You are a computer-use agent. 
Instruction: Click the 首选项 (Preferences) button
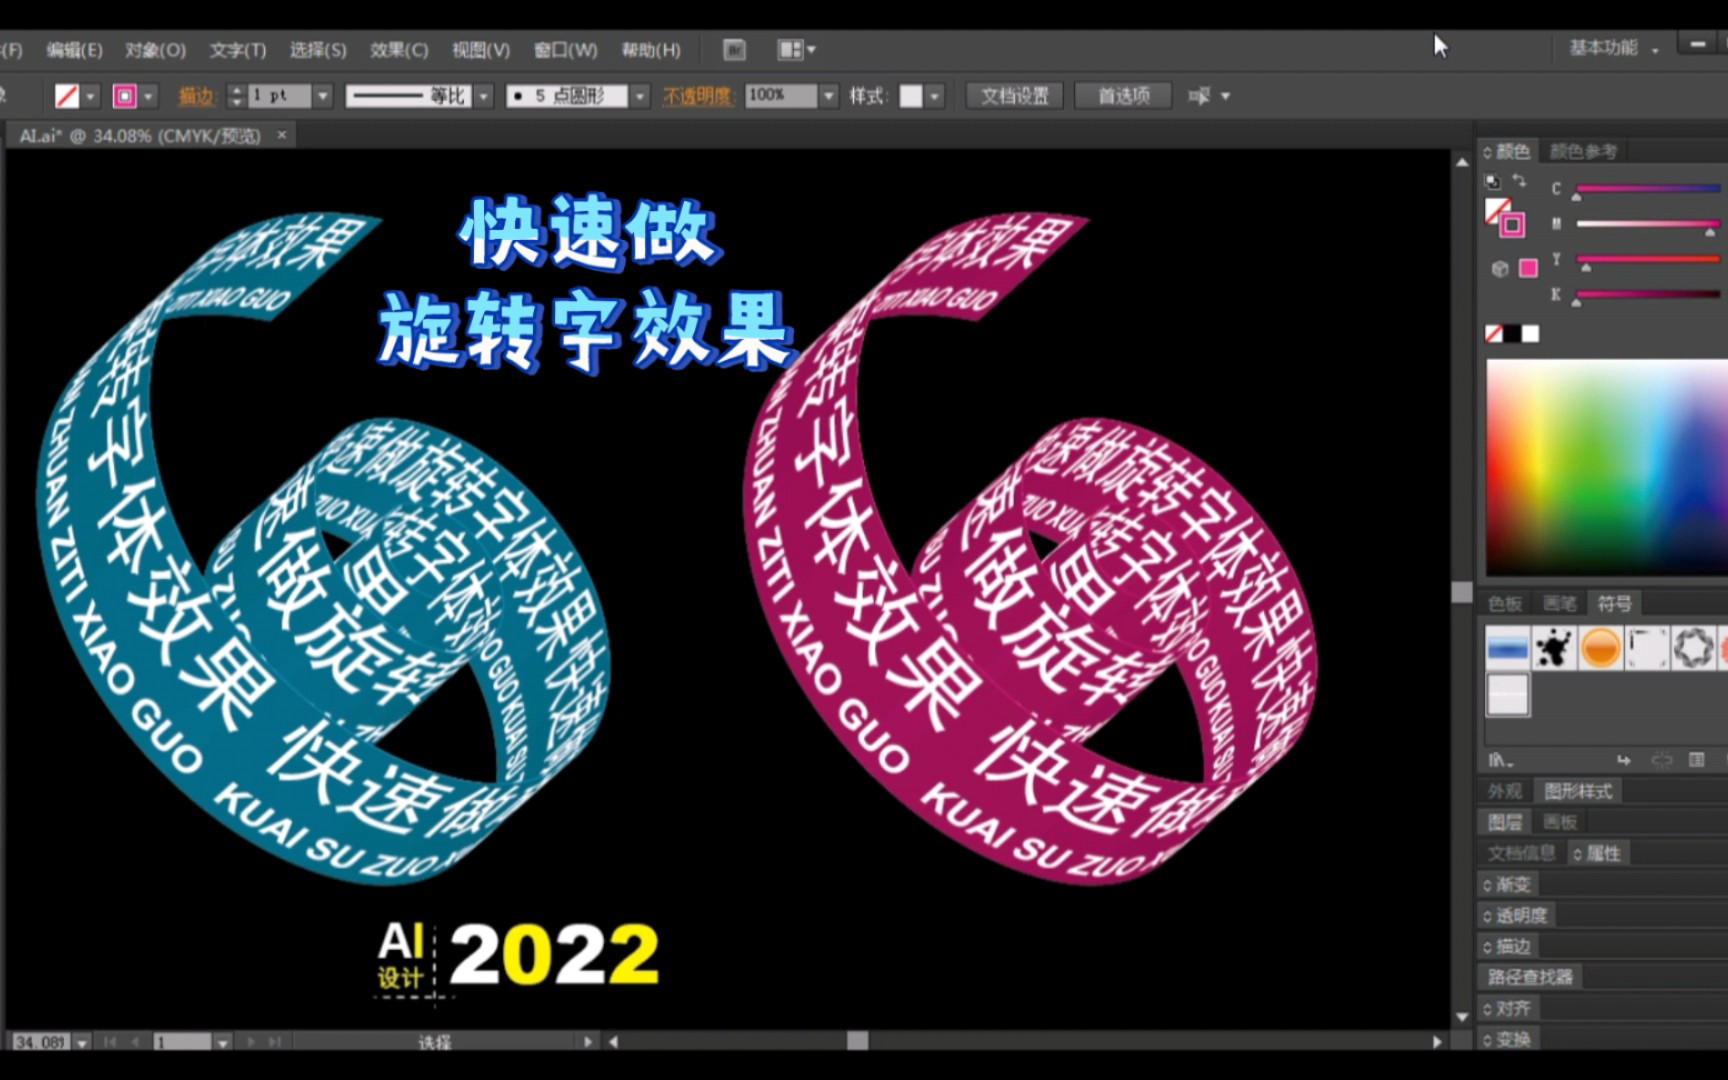tap(1122, 96)
